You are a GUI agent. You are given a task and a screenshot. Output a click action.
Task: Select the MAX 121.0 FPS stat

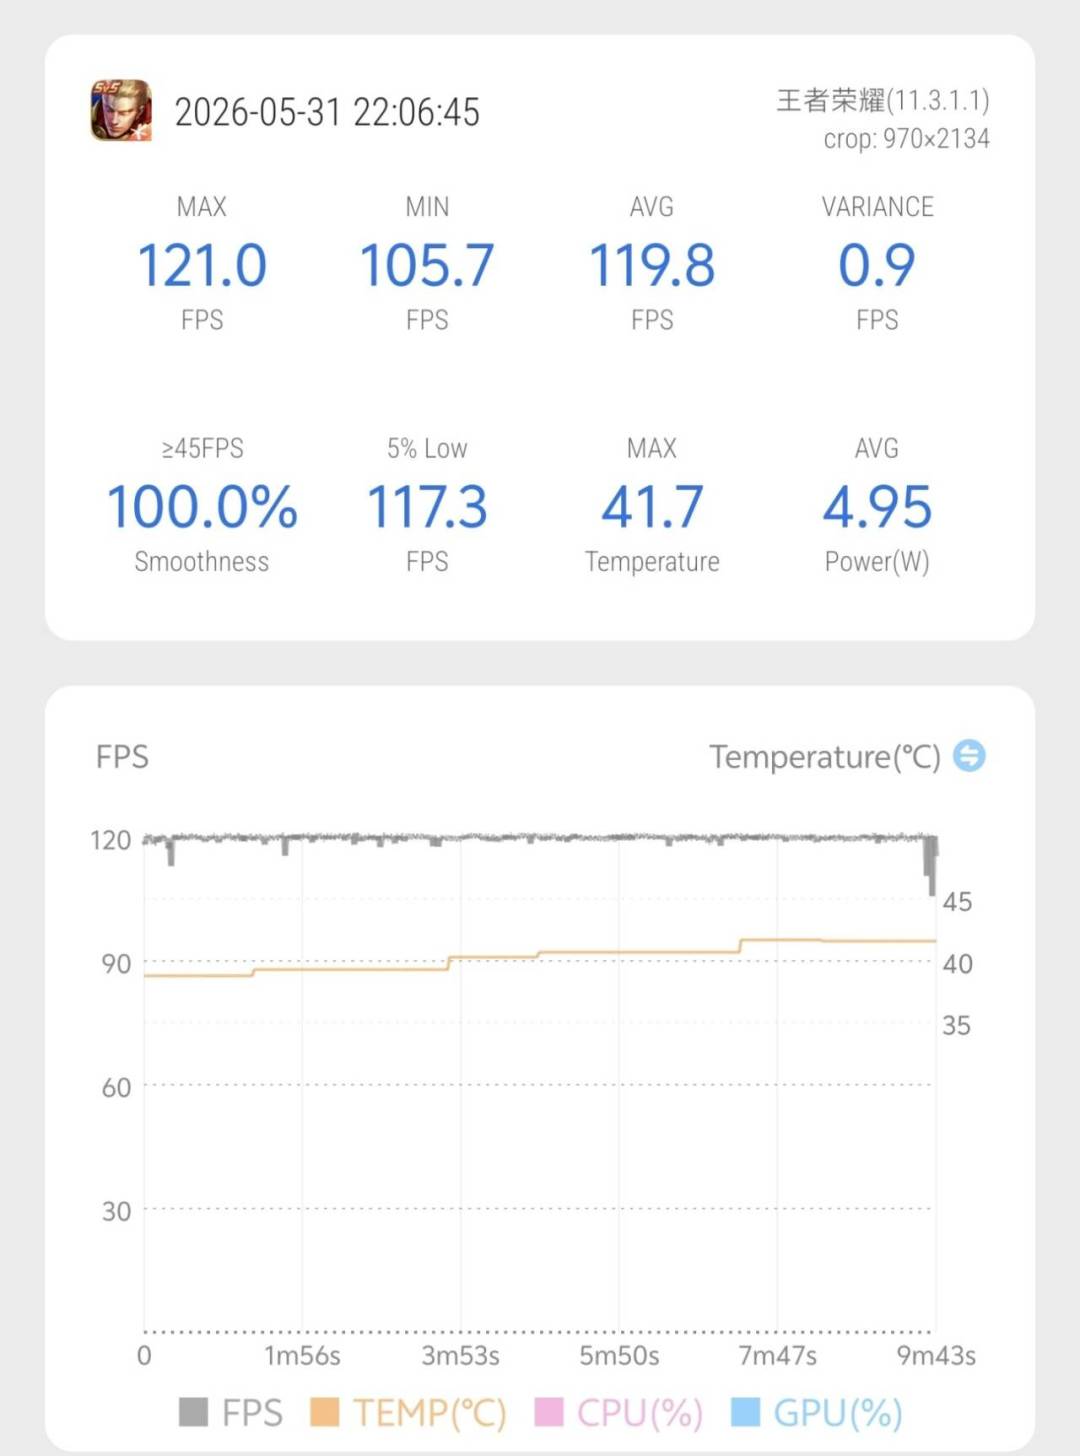(202, 264)
